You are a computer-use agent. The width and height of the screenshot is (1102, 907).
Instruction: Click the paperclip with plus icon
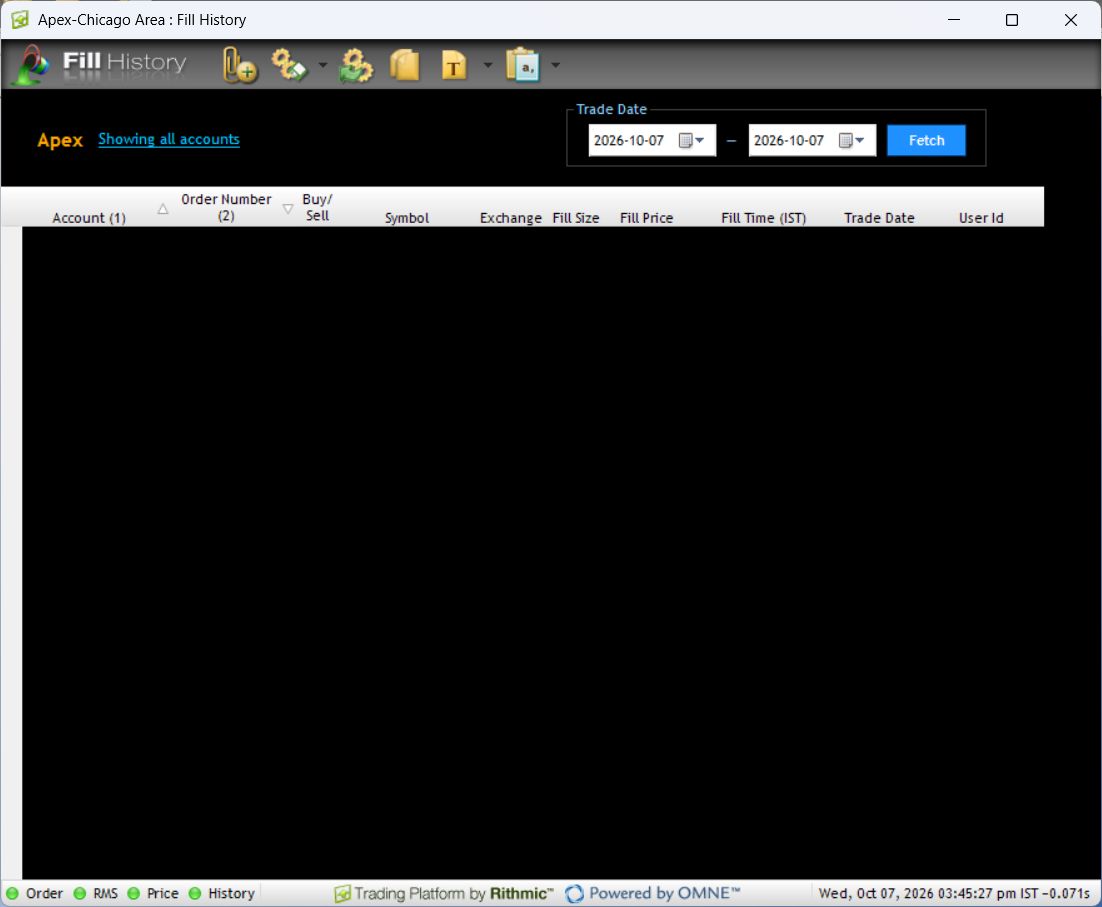pyautogui.click(x=239, y=65)
